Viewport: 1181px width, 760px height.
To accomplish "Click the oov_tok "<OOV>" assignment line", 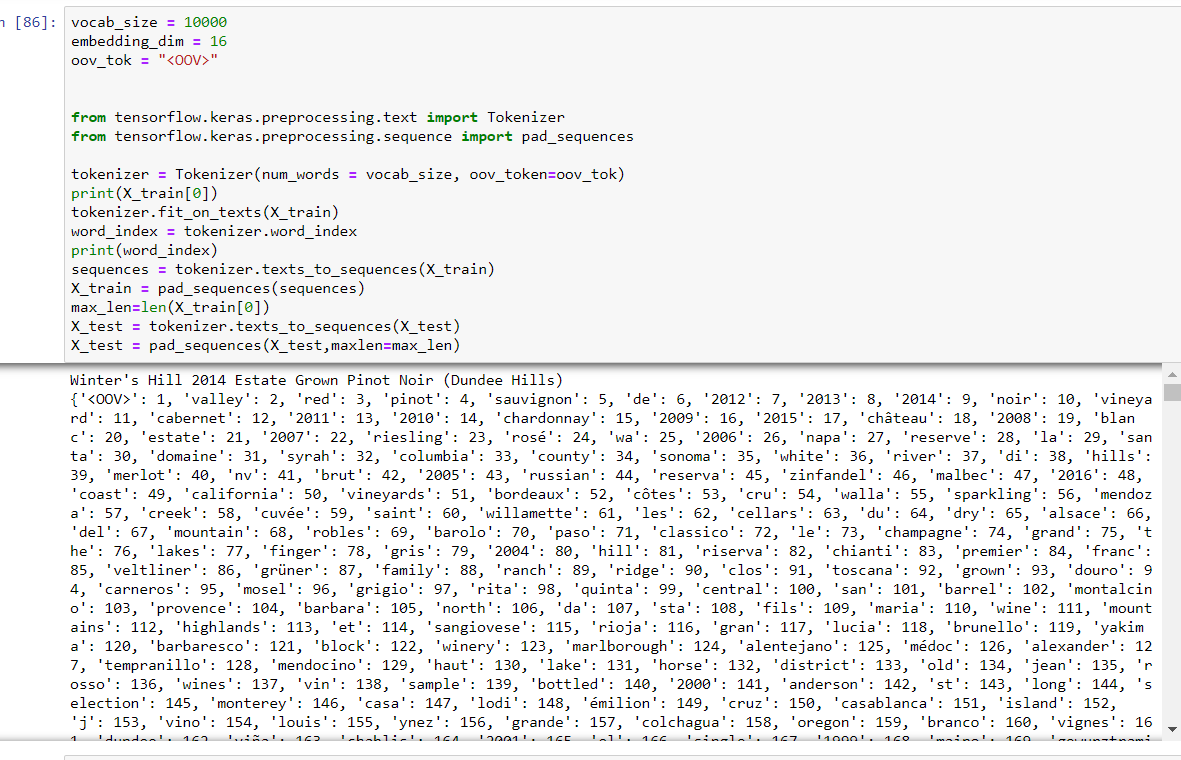I will tap(145, 60).
